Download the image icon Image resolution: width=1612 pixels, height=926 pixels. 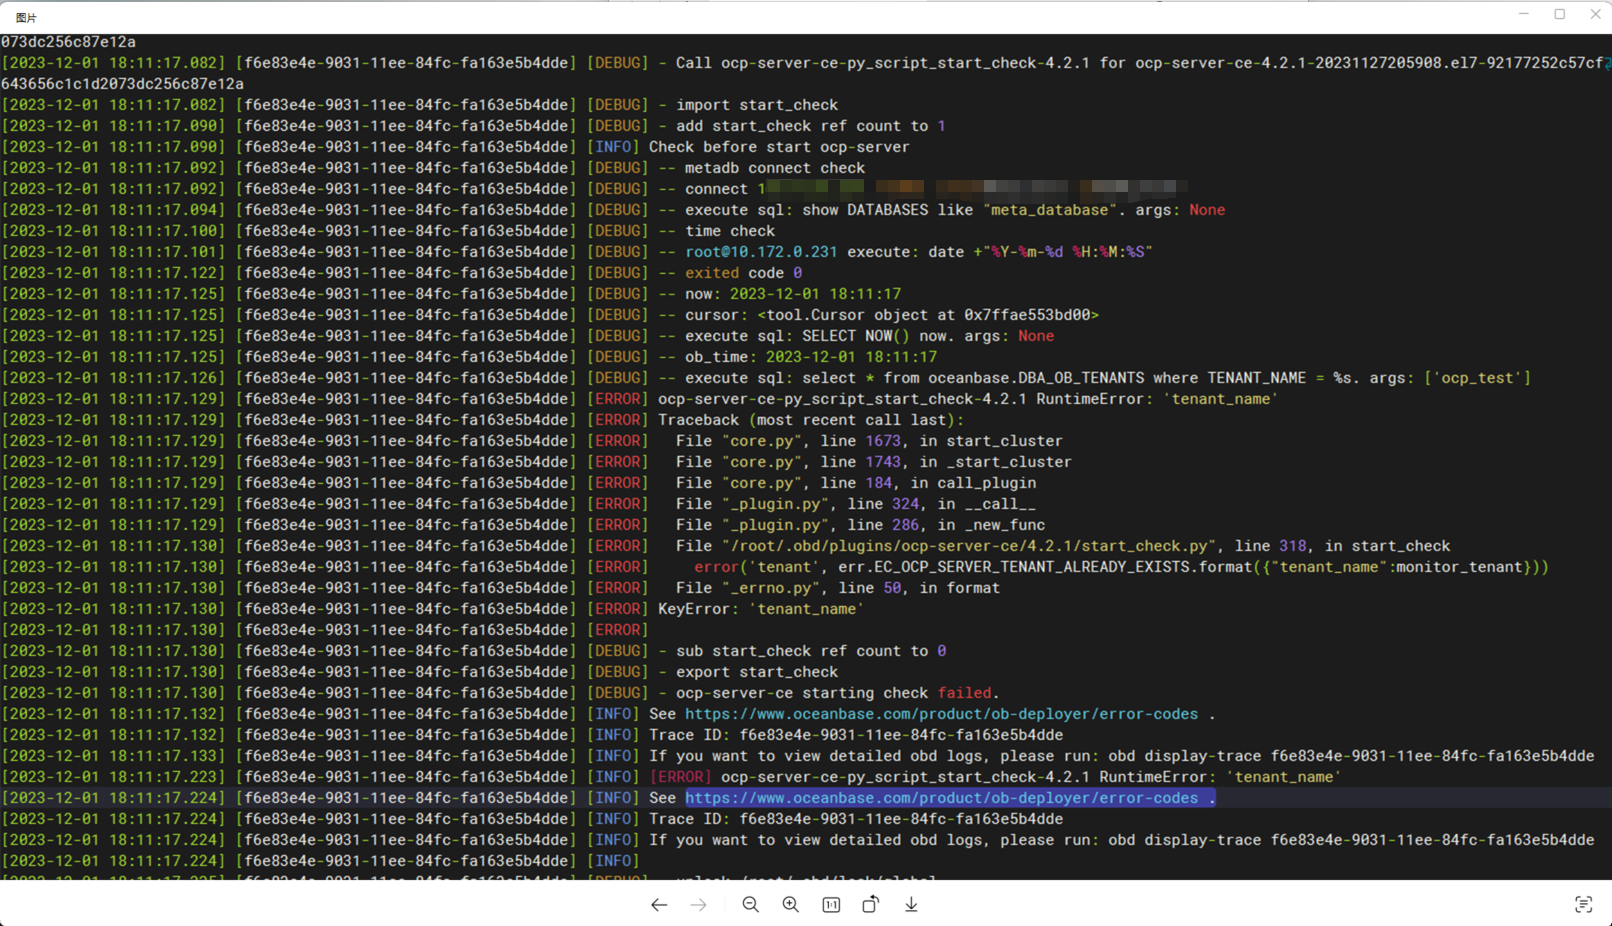click(911, 905)
